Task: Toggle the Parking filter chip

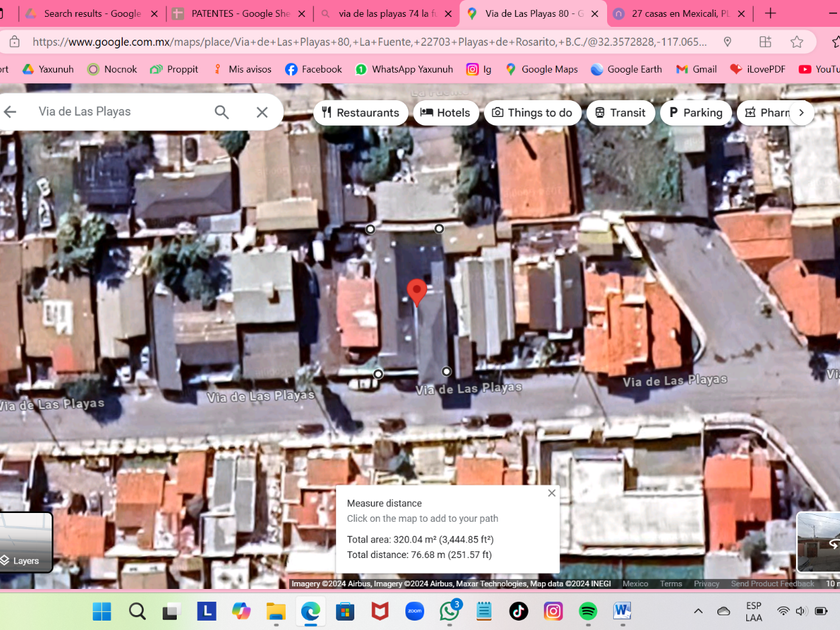Action: tap(695, 113)
